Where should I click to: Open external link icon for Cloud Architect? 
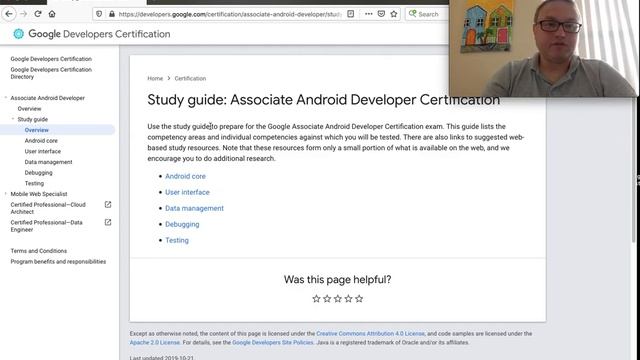[x=108, y=204]
